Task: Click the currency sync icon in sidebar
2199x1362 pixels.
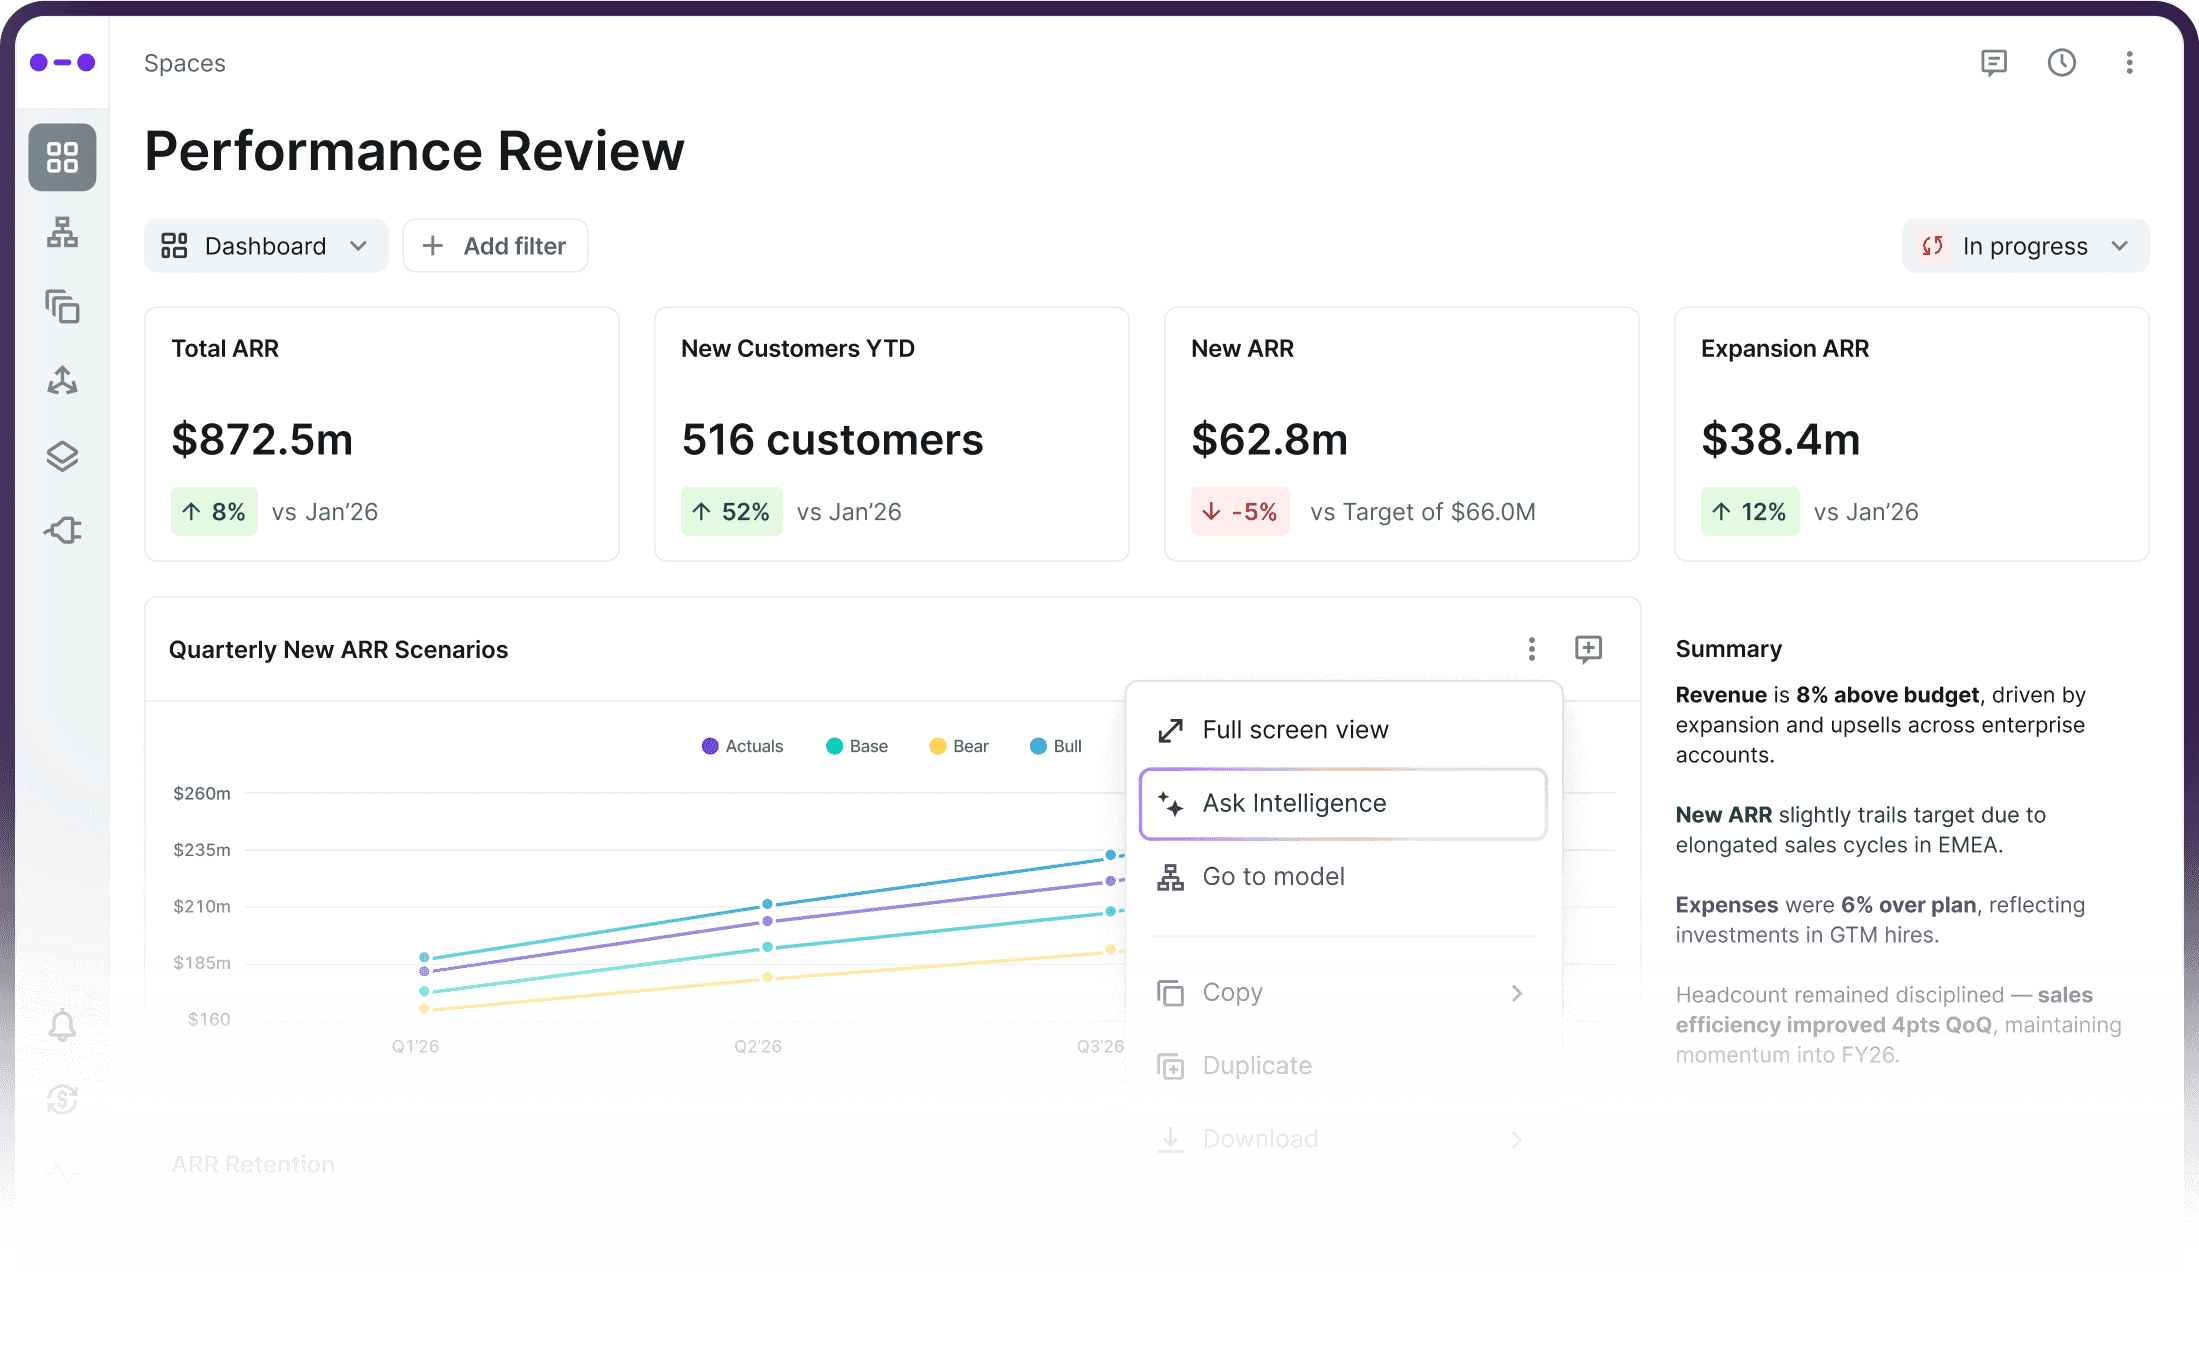Action: tap(62, 1099)
